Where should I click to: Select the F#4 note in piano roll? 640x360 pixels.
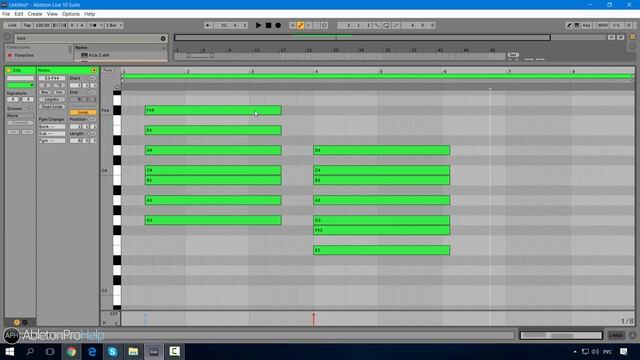coord(213,110)
